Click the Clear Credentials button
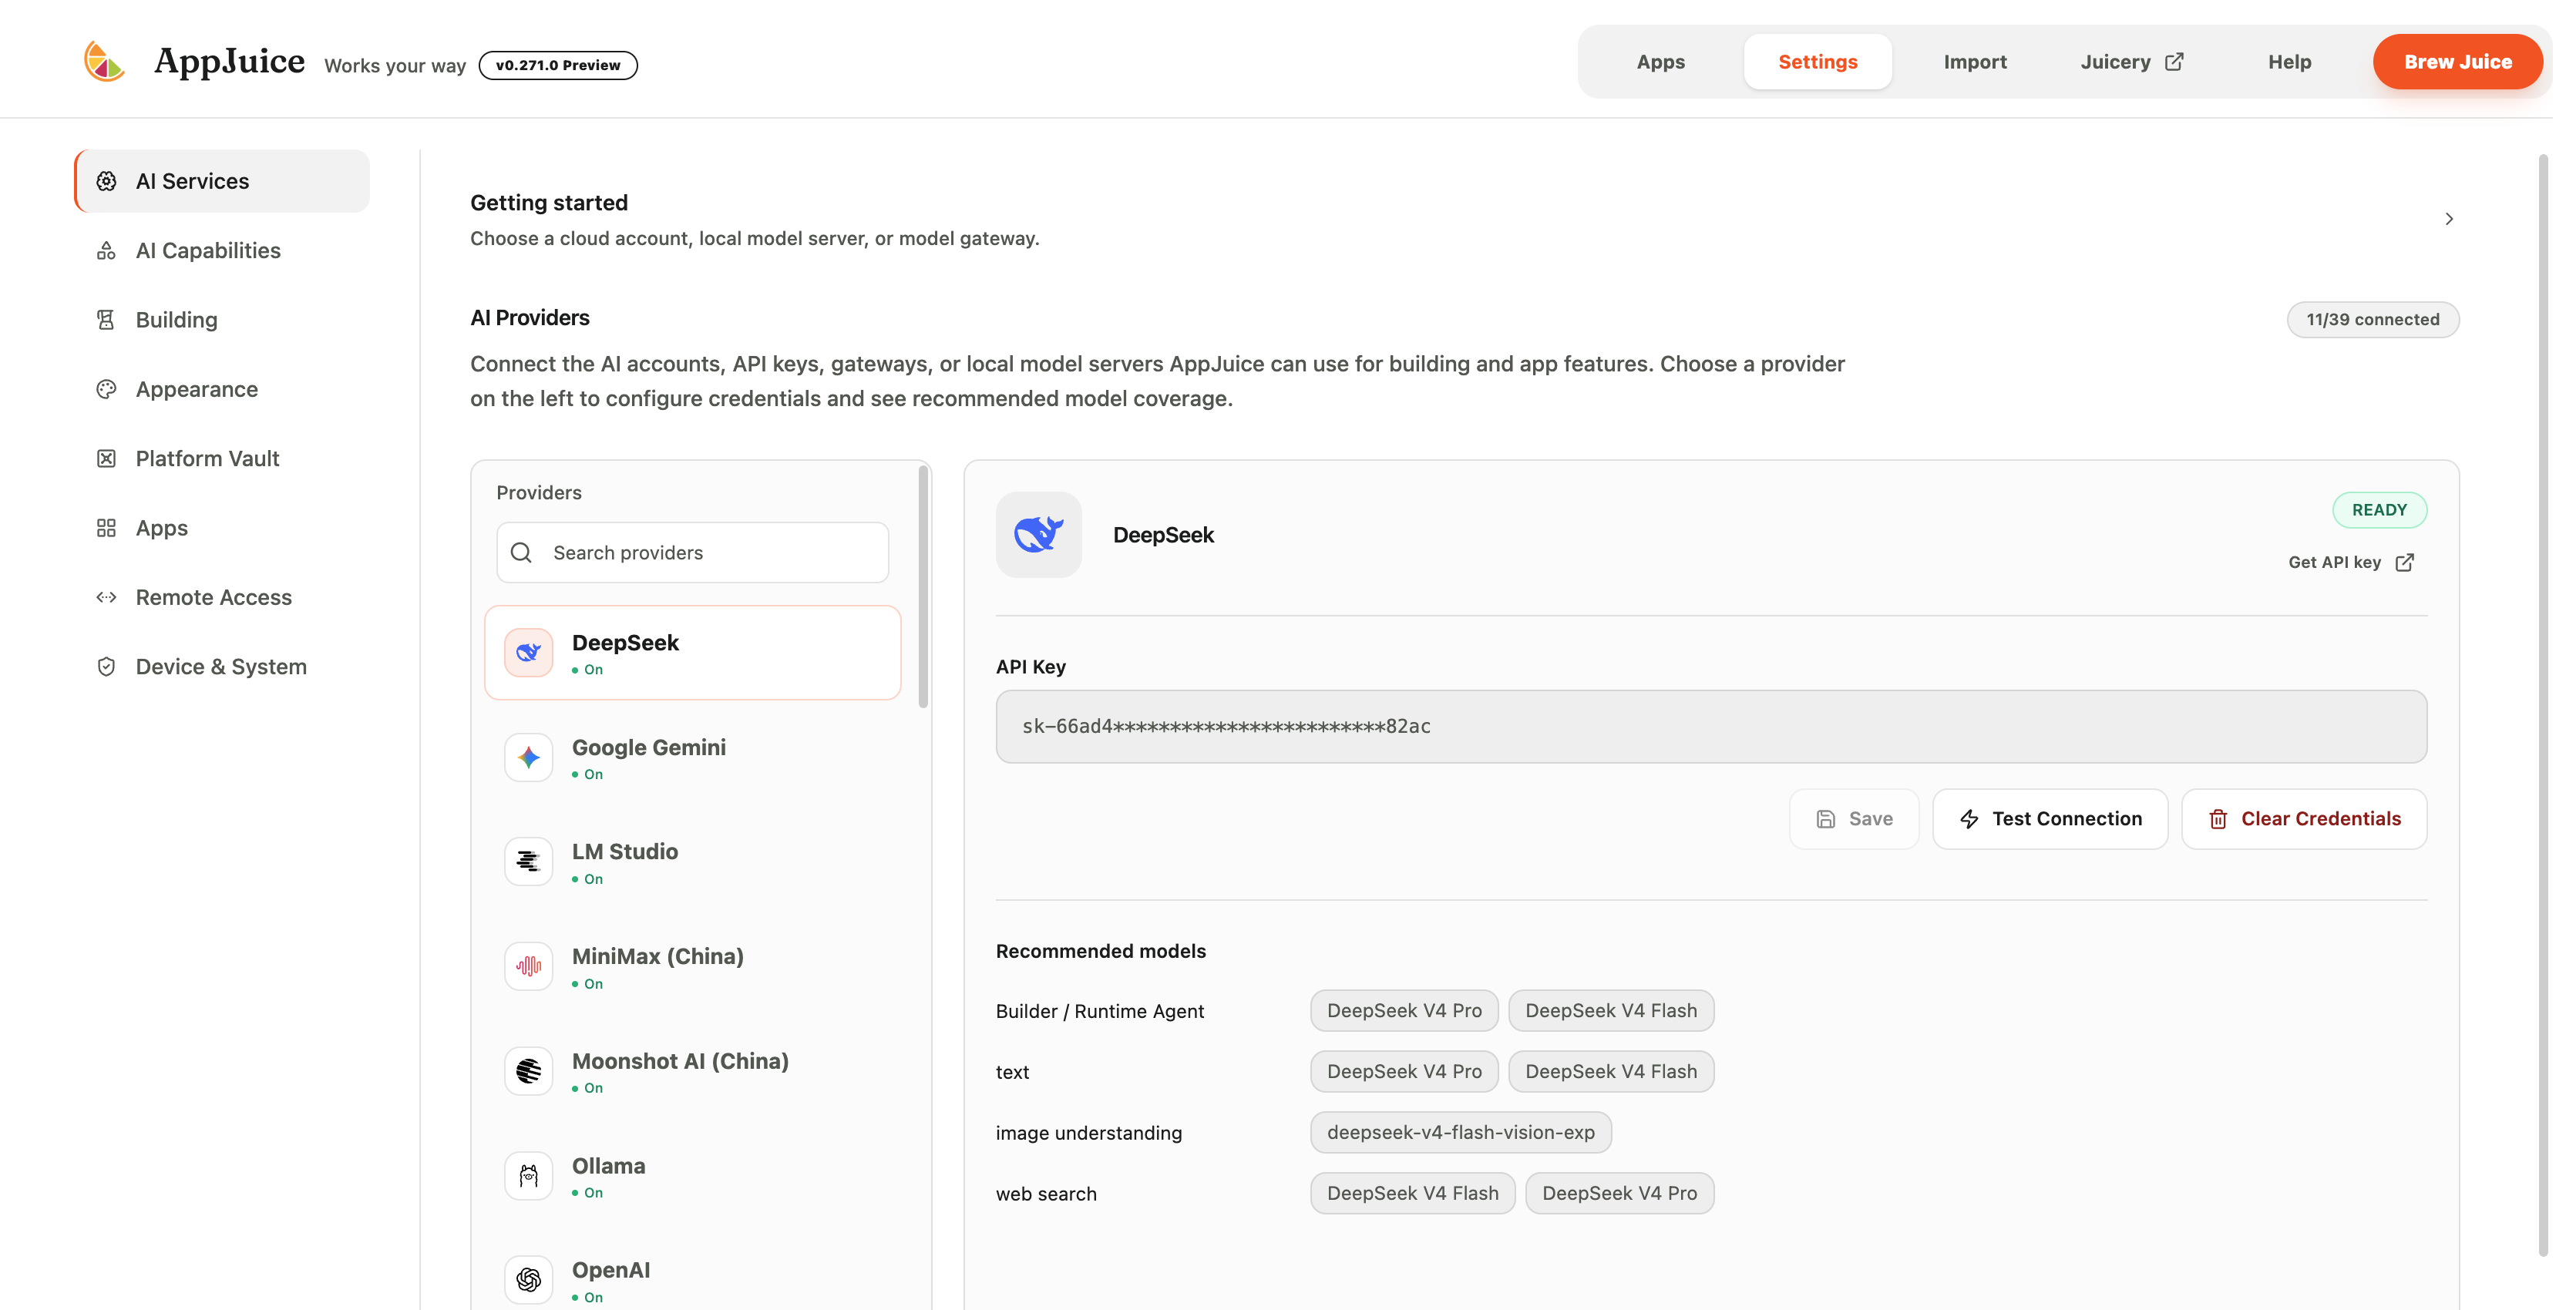The height and width of the screenshot is (1310, 2576). pyautogui.click(x=2304, y=819)
